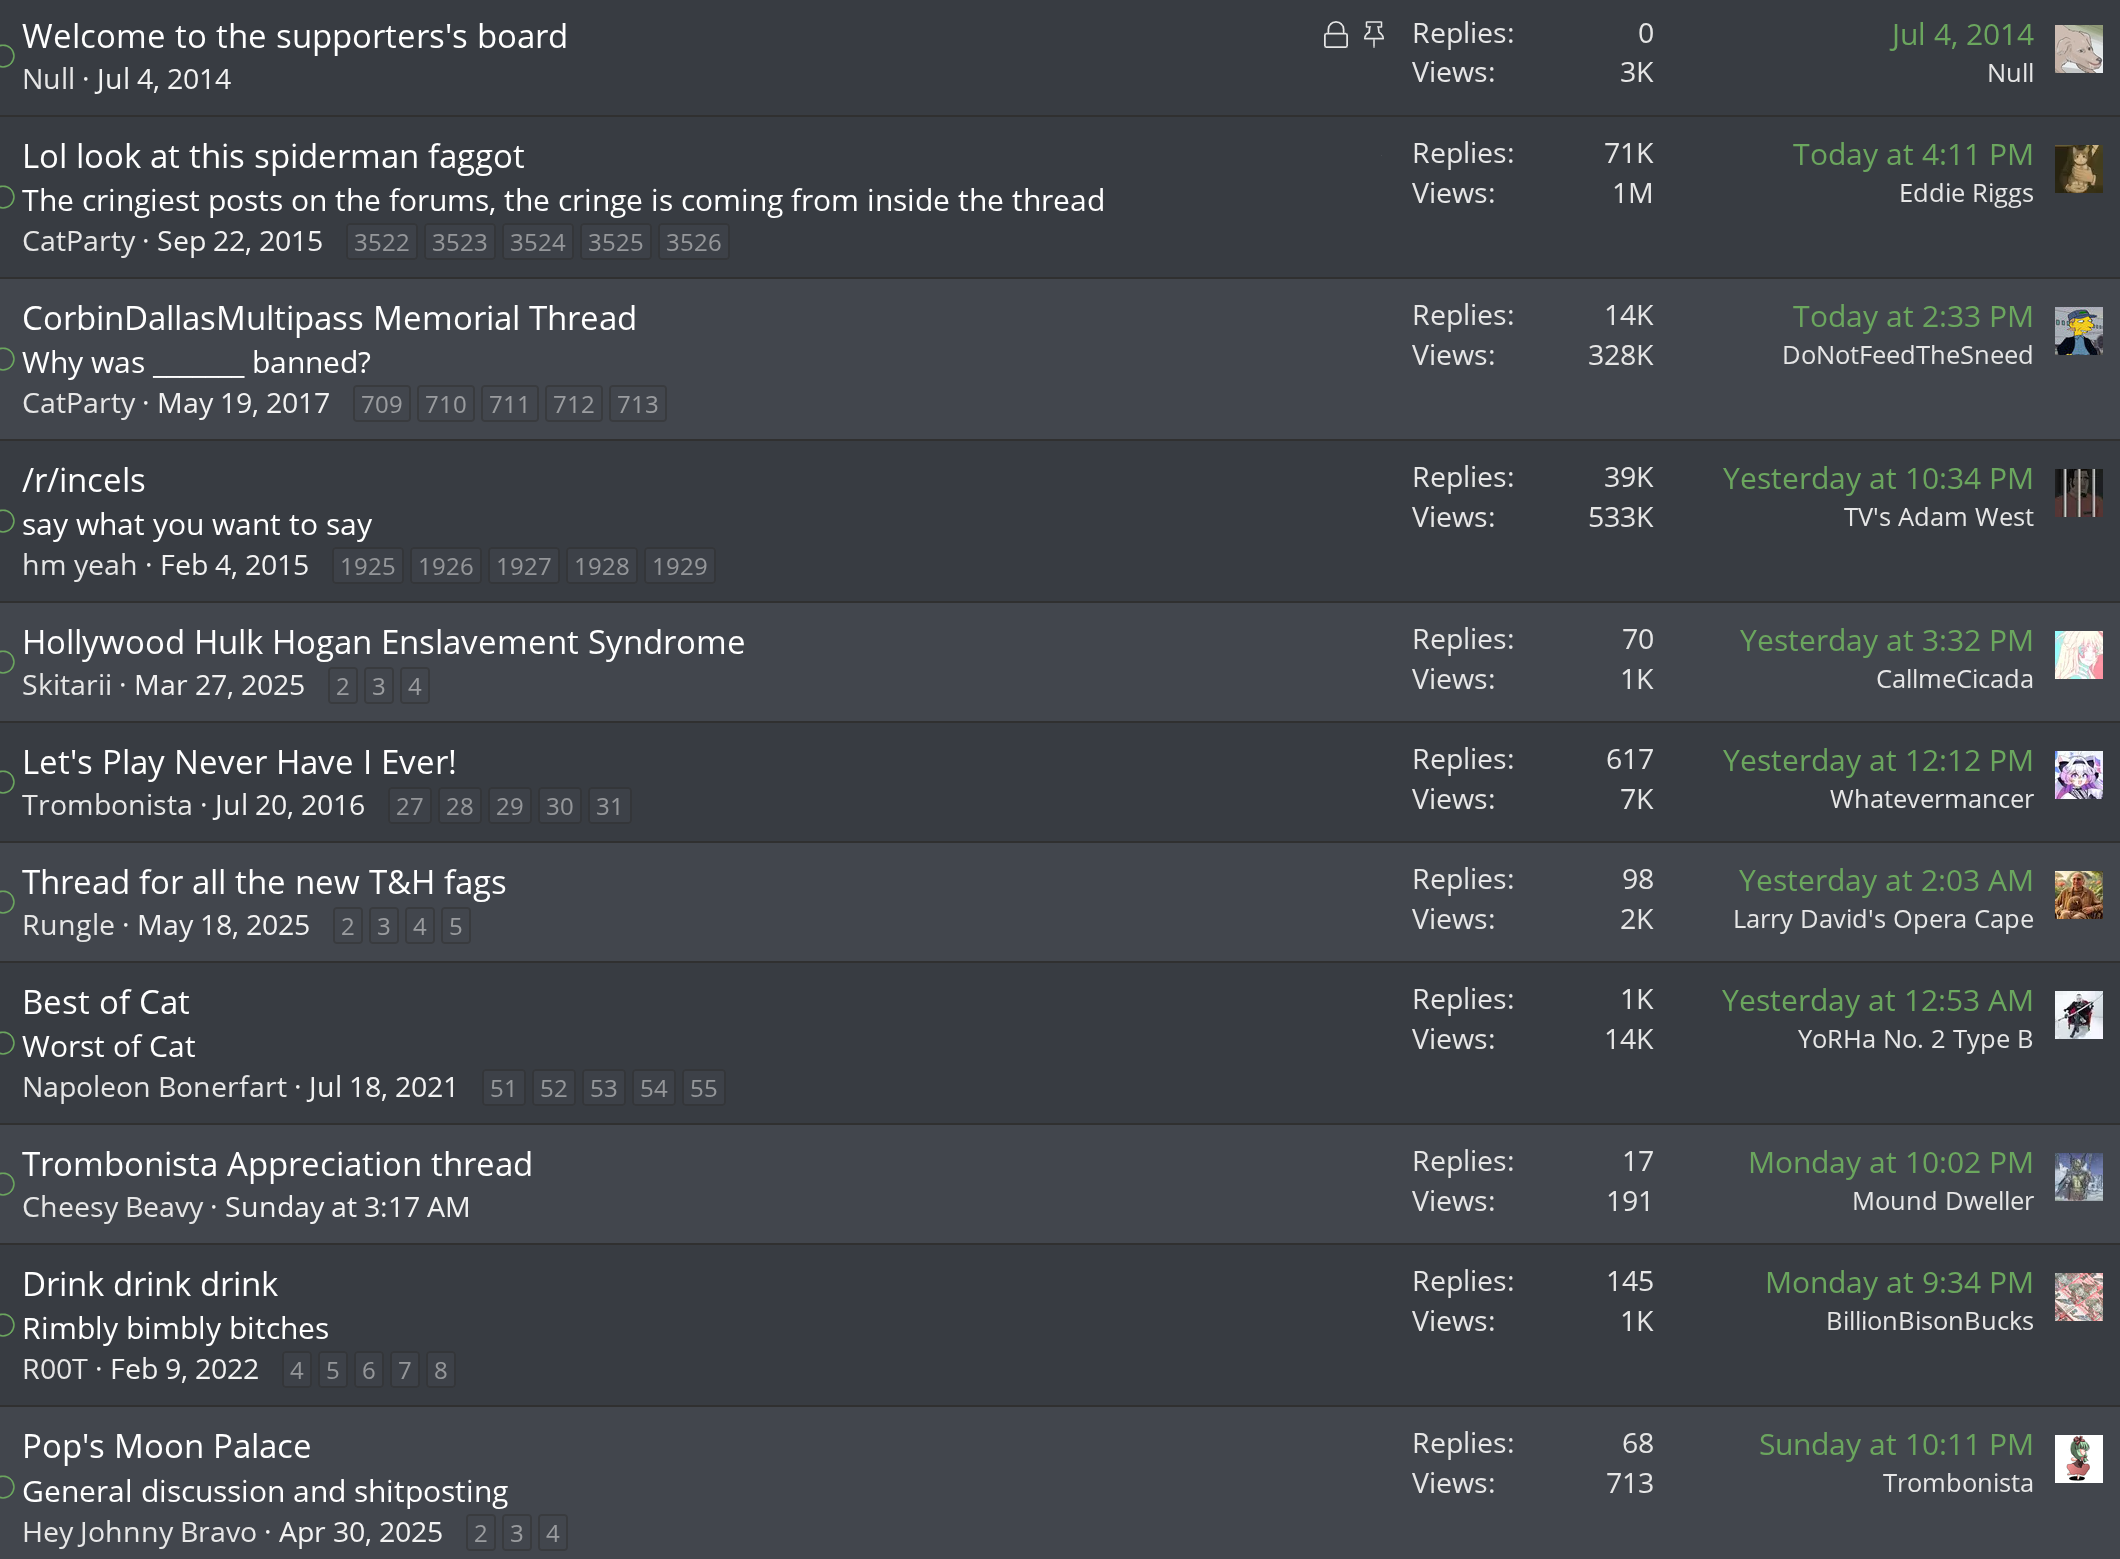Open the profile of Larry David's Opera Cape
The width and height of the screenshot is (2120, 1559).
point(1883,919)
